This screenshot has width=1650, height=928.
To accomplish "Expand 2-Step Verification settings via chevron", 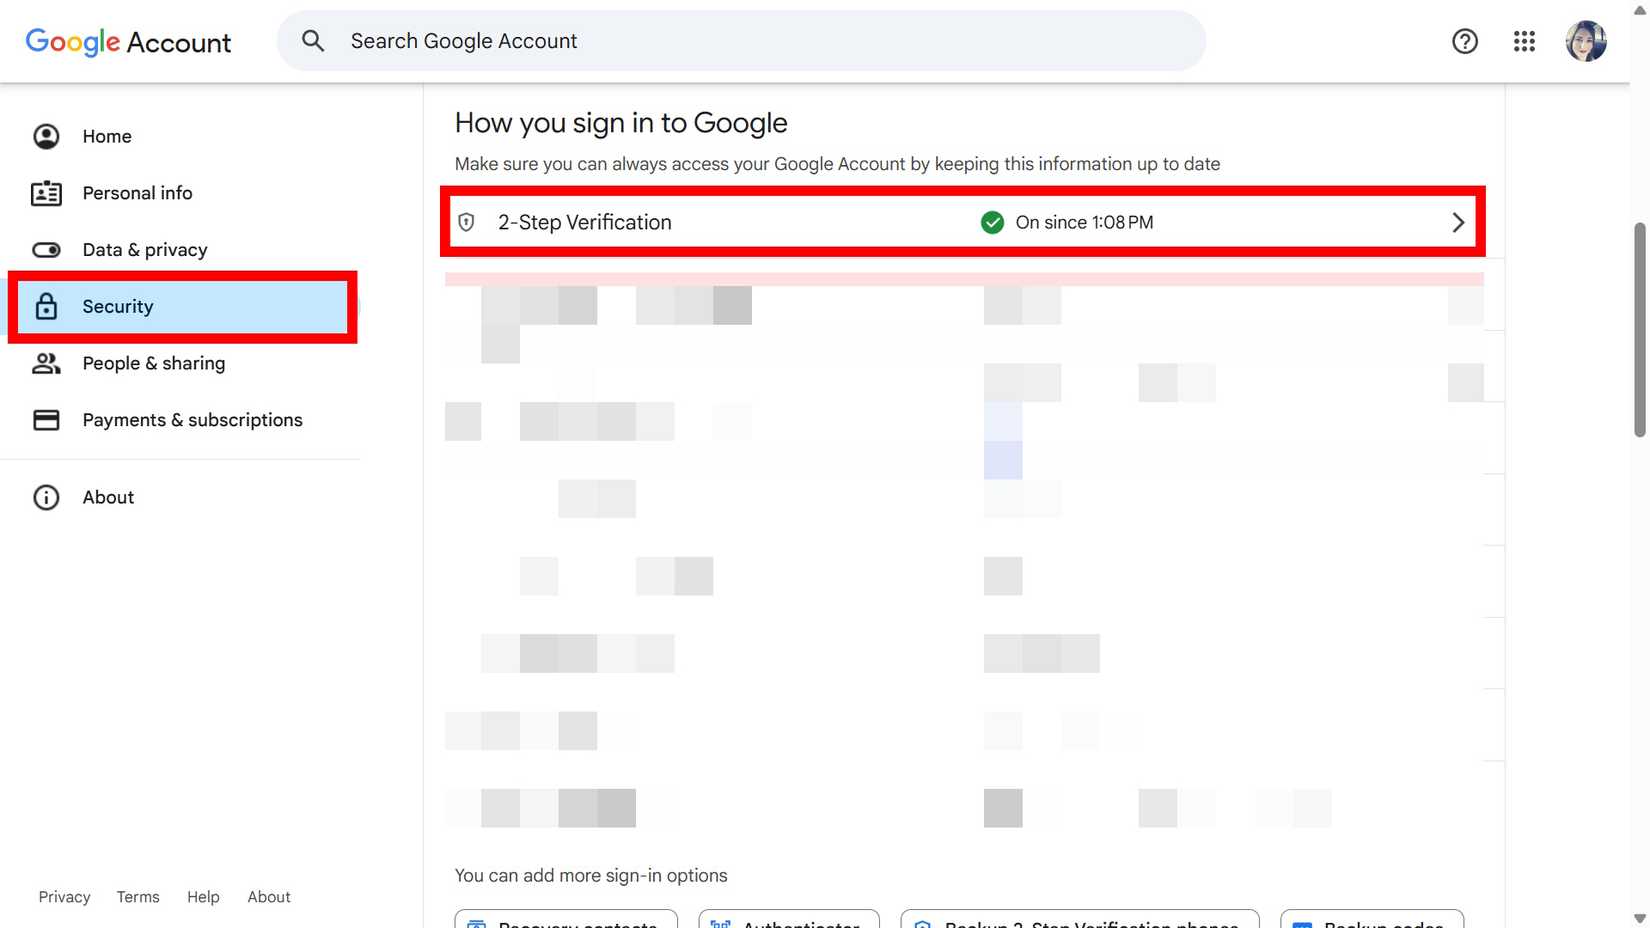I will pos(1458,222).
